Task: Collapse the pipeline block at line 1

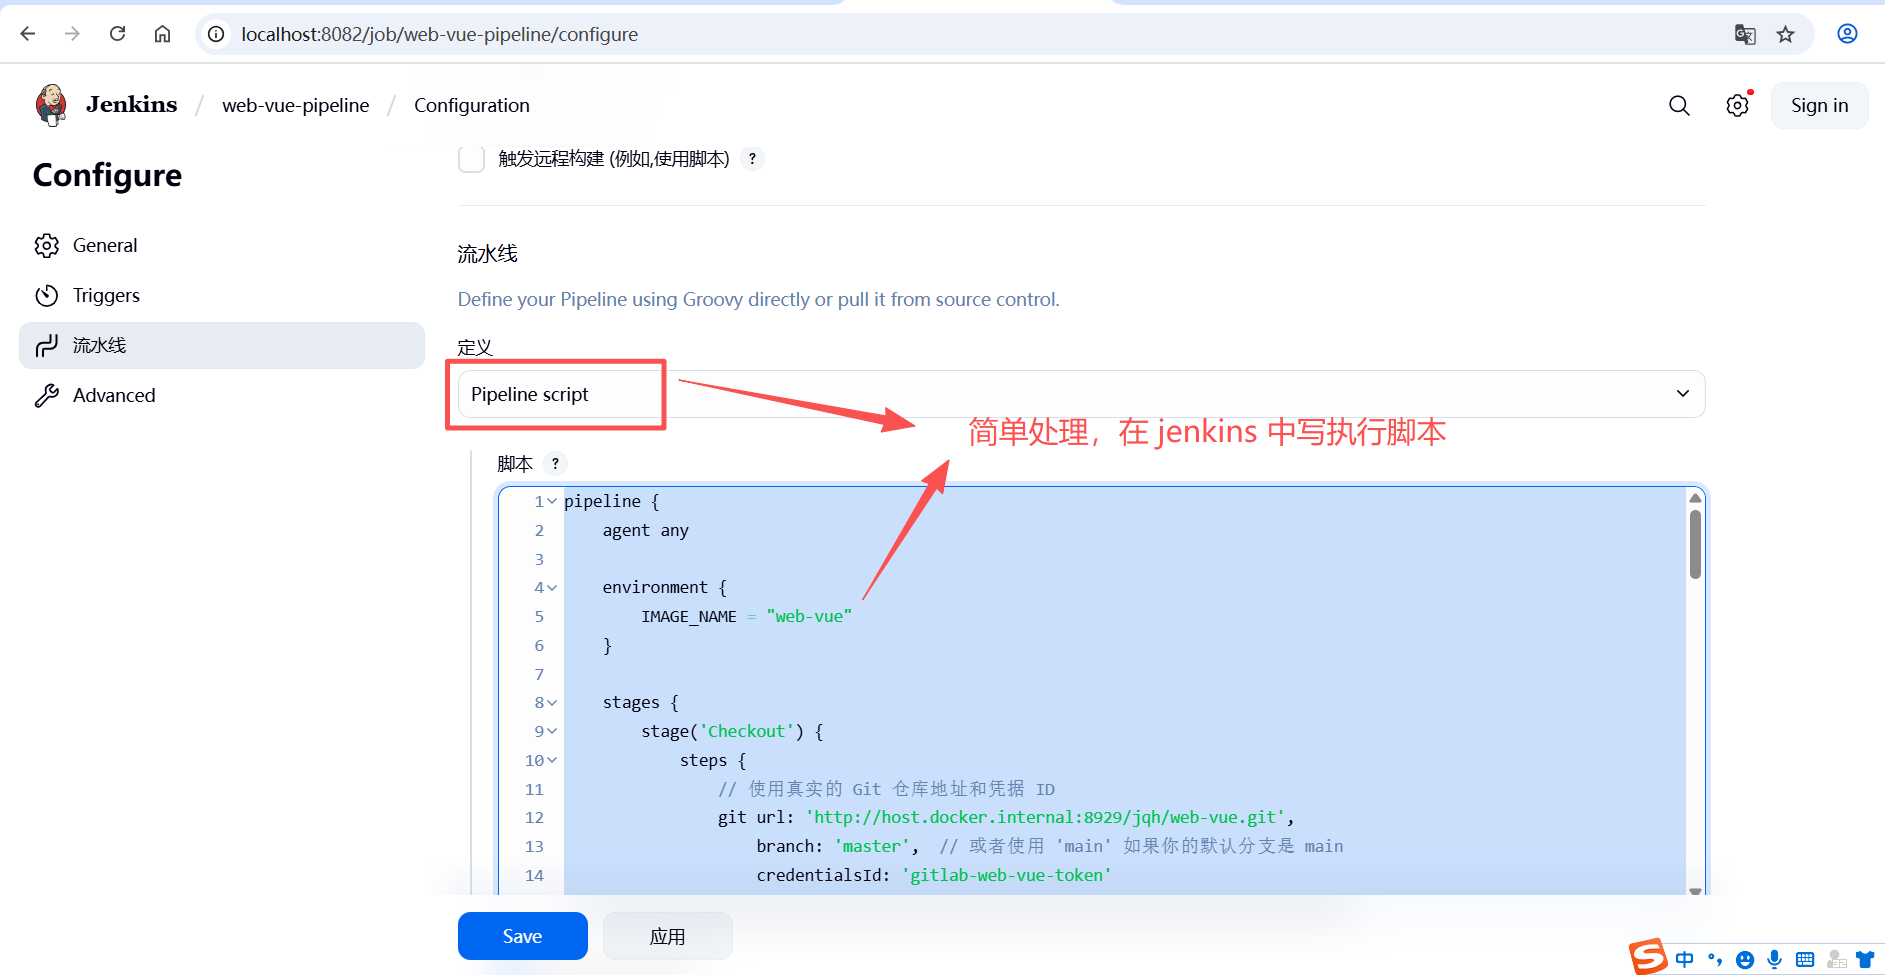Action: click(552, 501)
